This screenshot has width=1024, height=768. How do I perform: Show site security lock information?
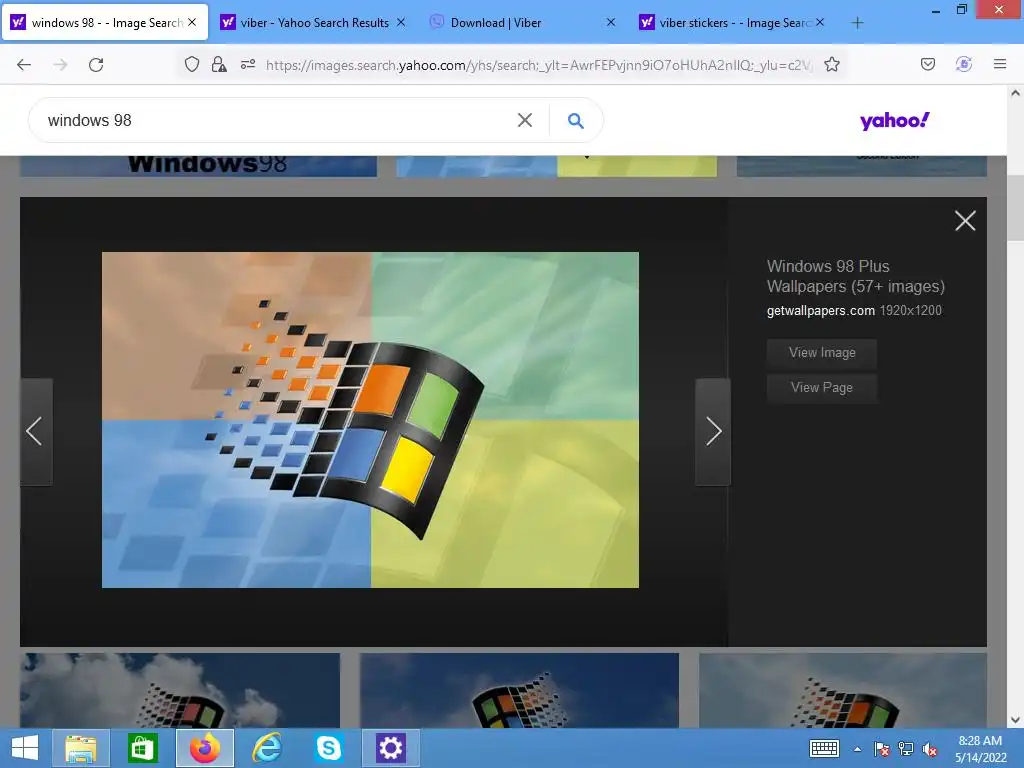219,64
